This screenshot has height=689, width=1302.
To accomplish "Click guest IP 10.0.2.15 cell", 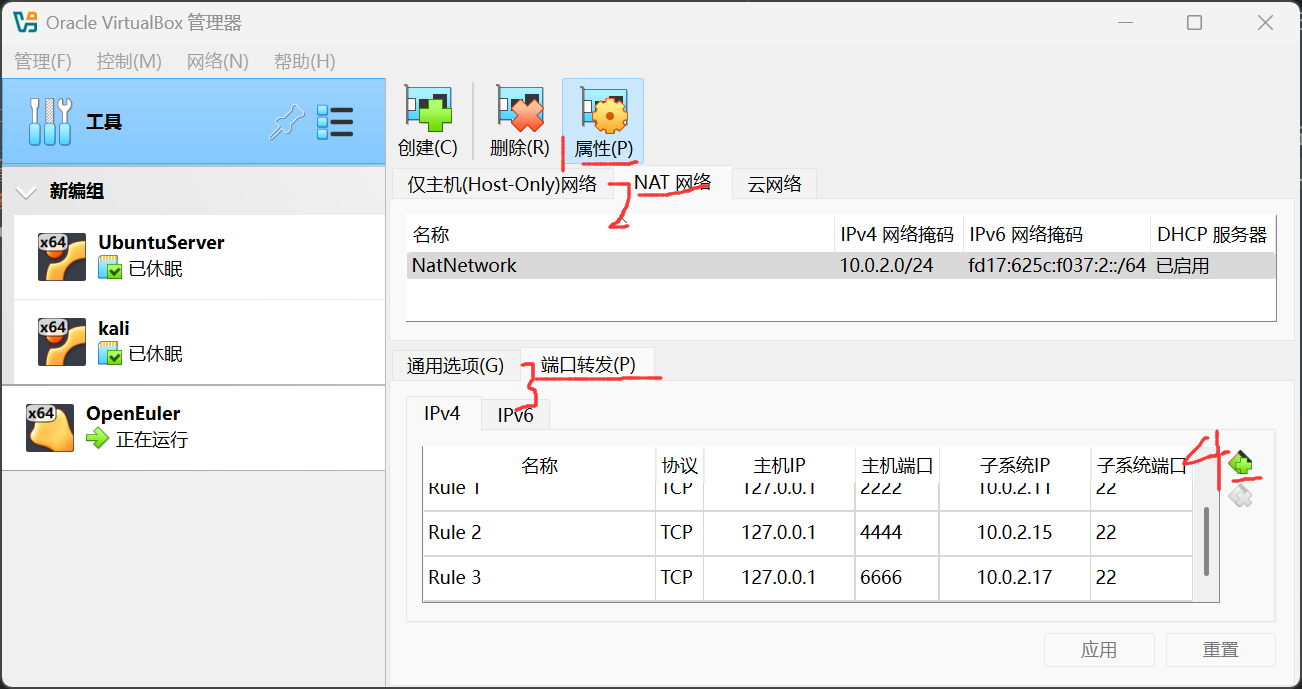I will coord(1015,533).
